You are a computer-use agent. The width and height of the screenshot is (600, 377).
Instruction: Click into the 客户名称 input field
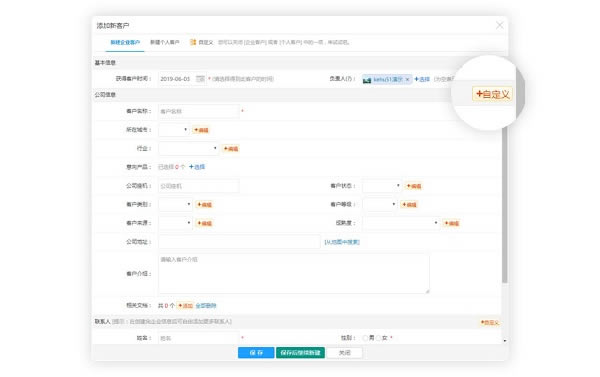[199, 111]
